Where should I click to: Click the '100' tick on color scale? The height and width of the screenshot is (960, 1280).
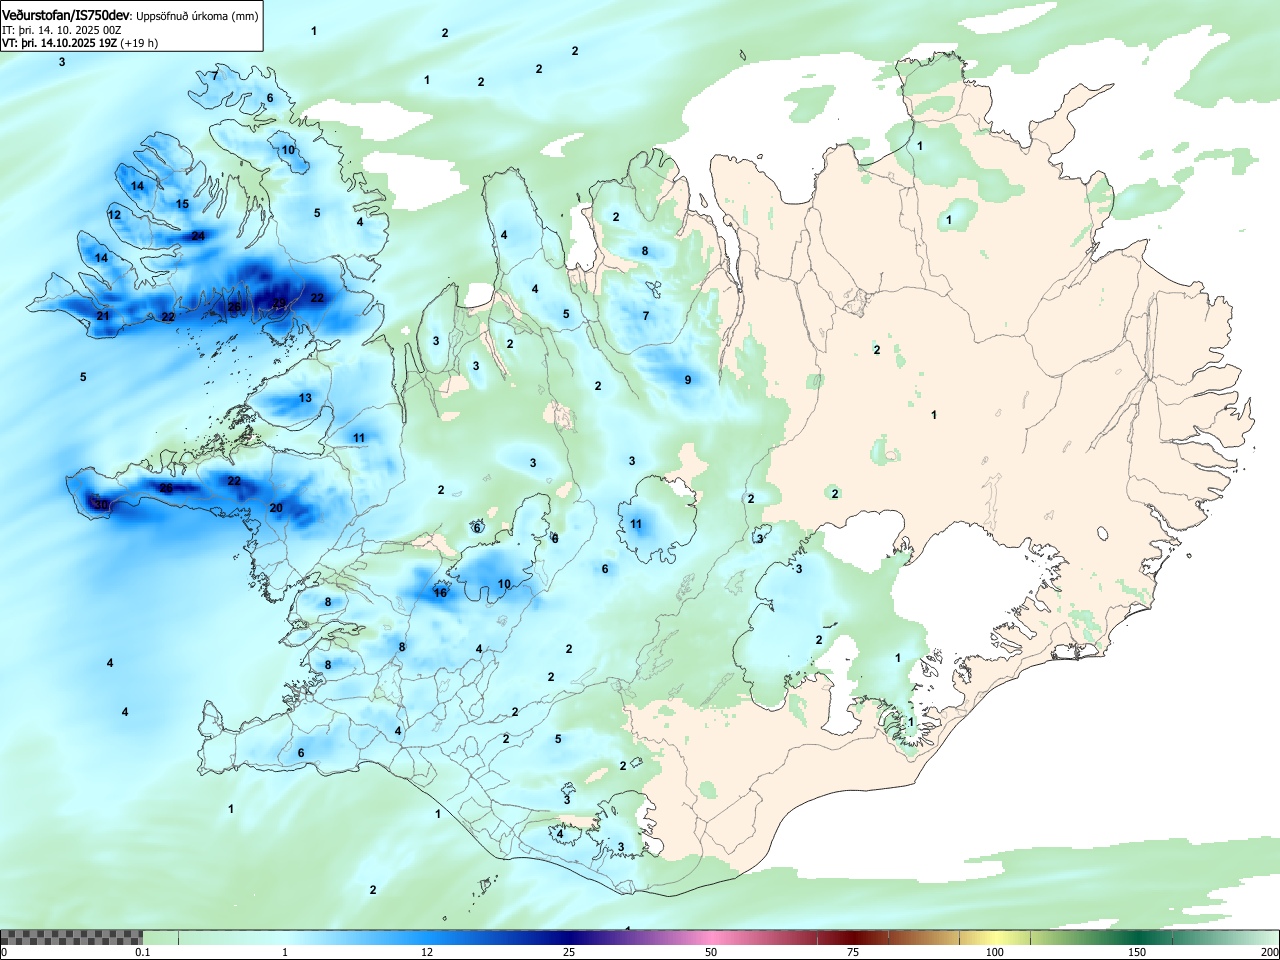pos(995,952)
